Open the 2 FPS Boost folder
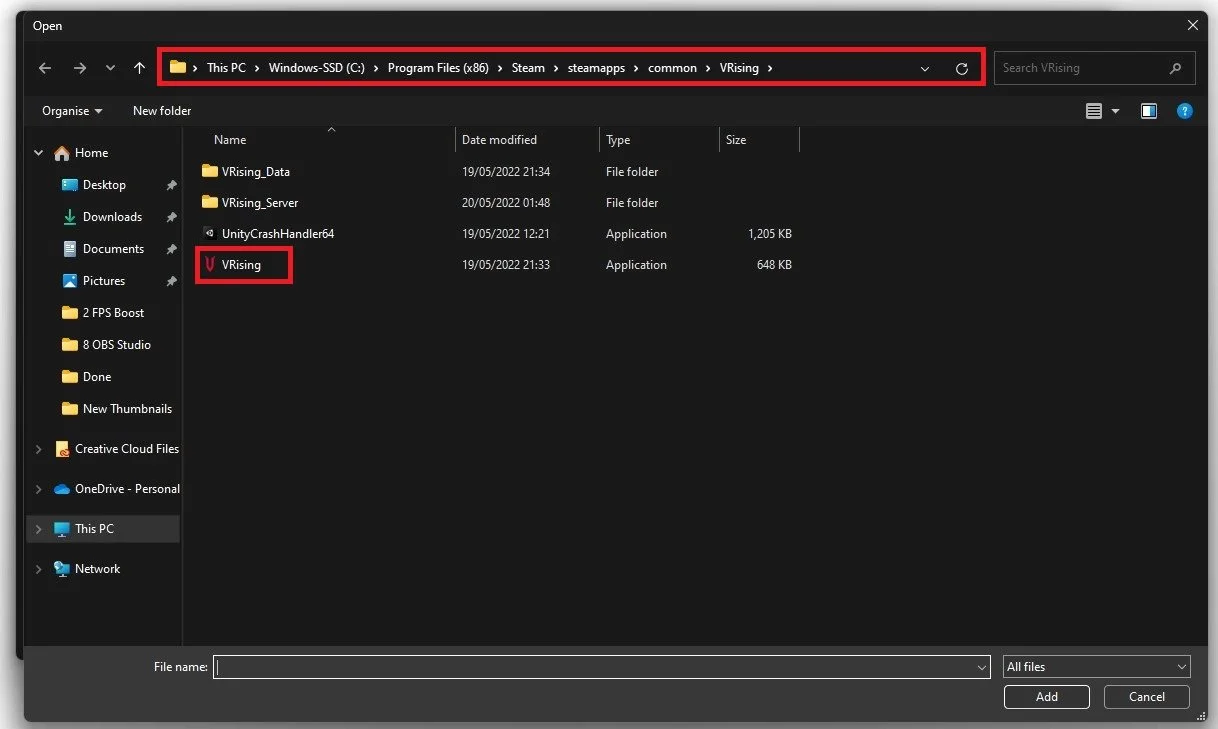 113,313
